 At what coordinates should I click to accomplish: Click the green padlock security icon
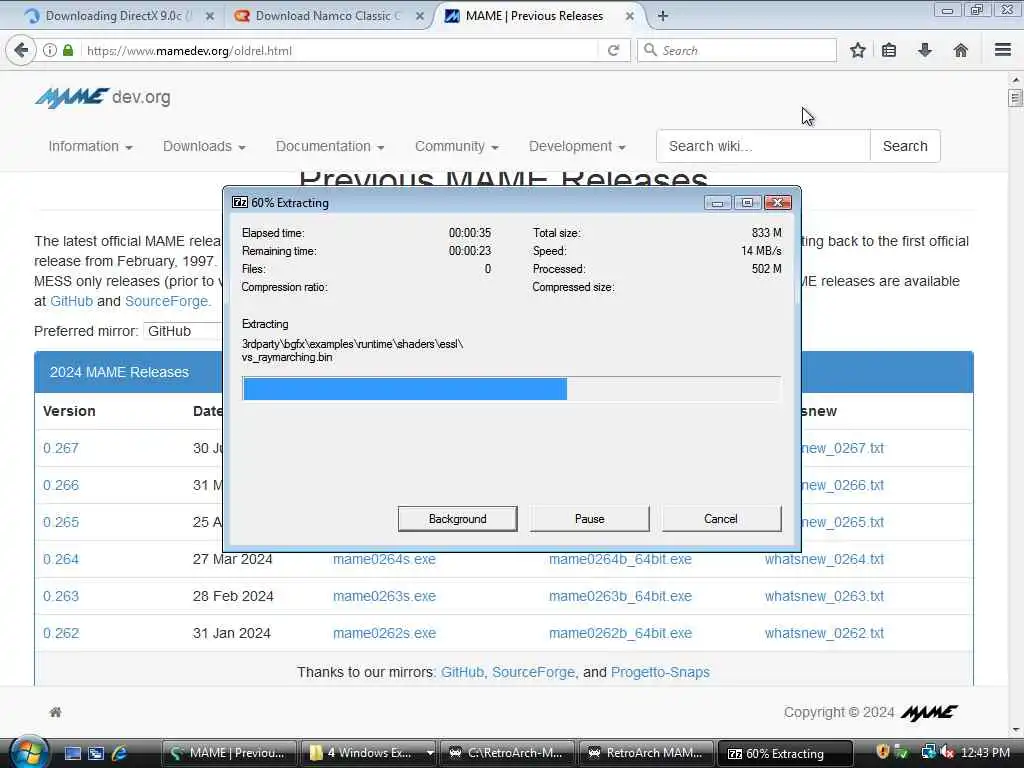pyautogui.click(x=68, y=50)
